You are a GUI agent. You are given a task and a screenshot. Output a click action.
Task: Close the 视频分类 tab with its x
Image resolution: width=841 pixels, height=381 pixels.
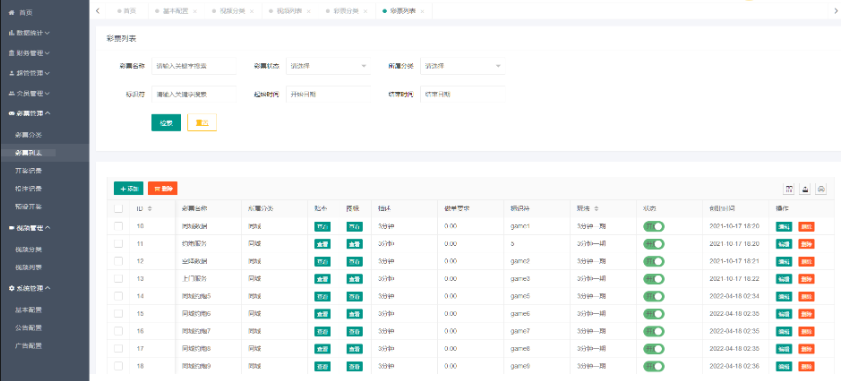click(252, 11)
